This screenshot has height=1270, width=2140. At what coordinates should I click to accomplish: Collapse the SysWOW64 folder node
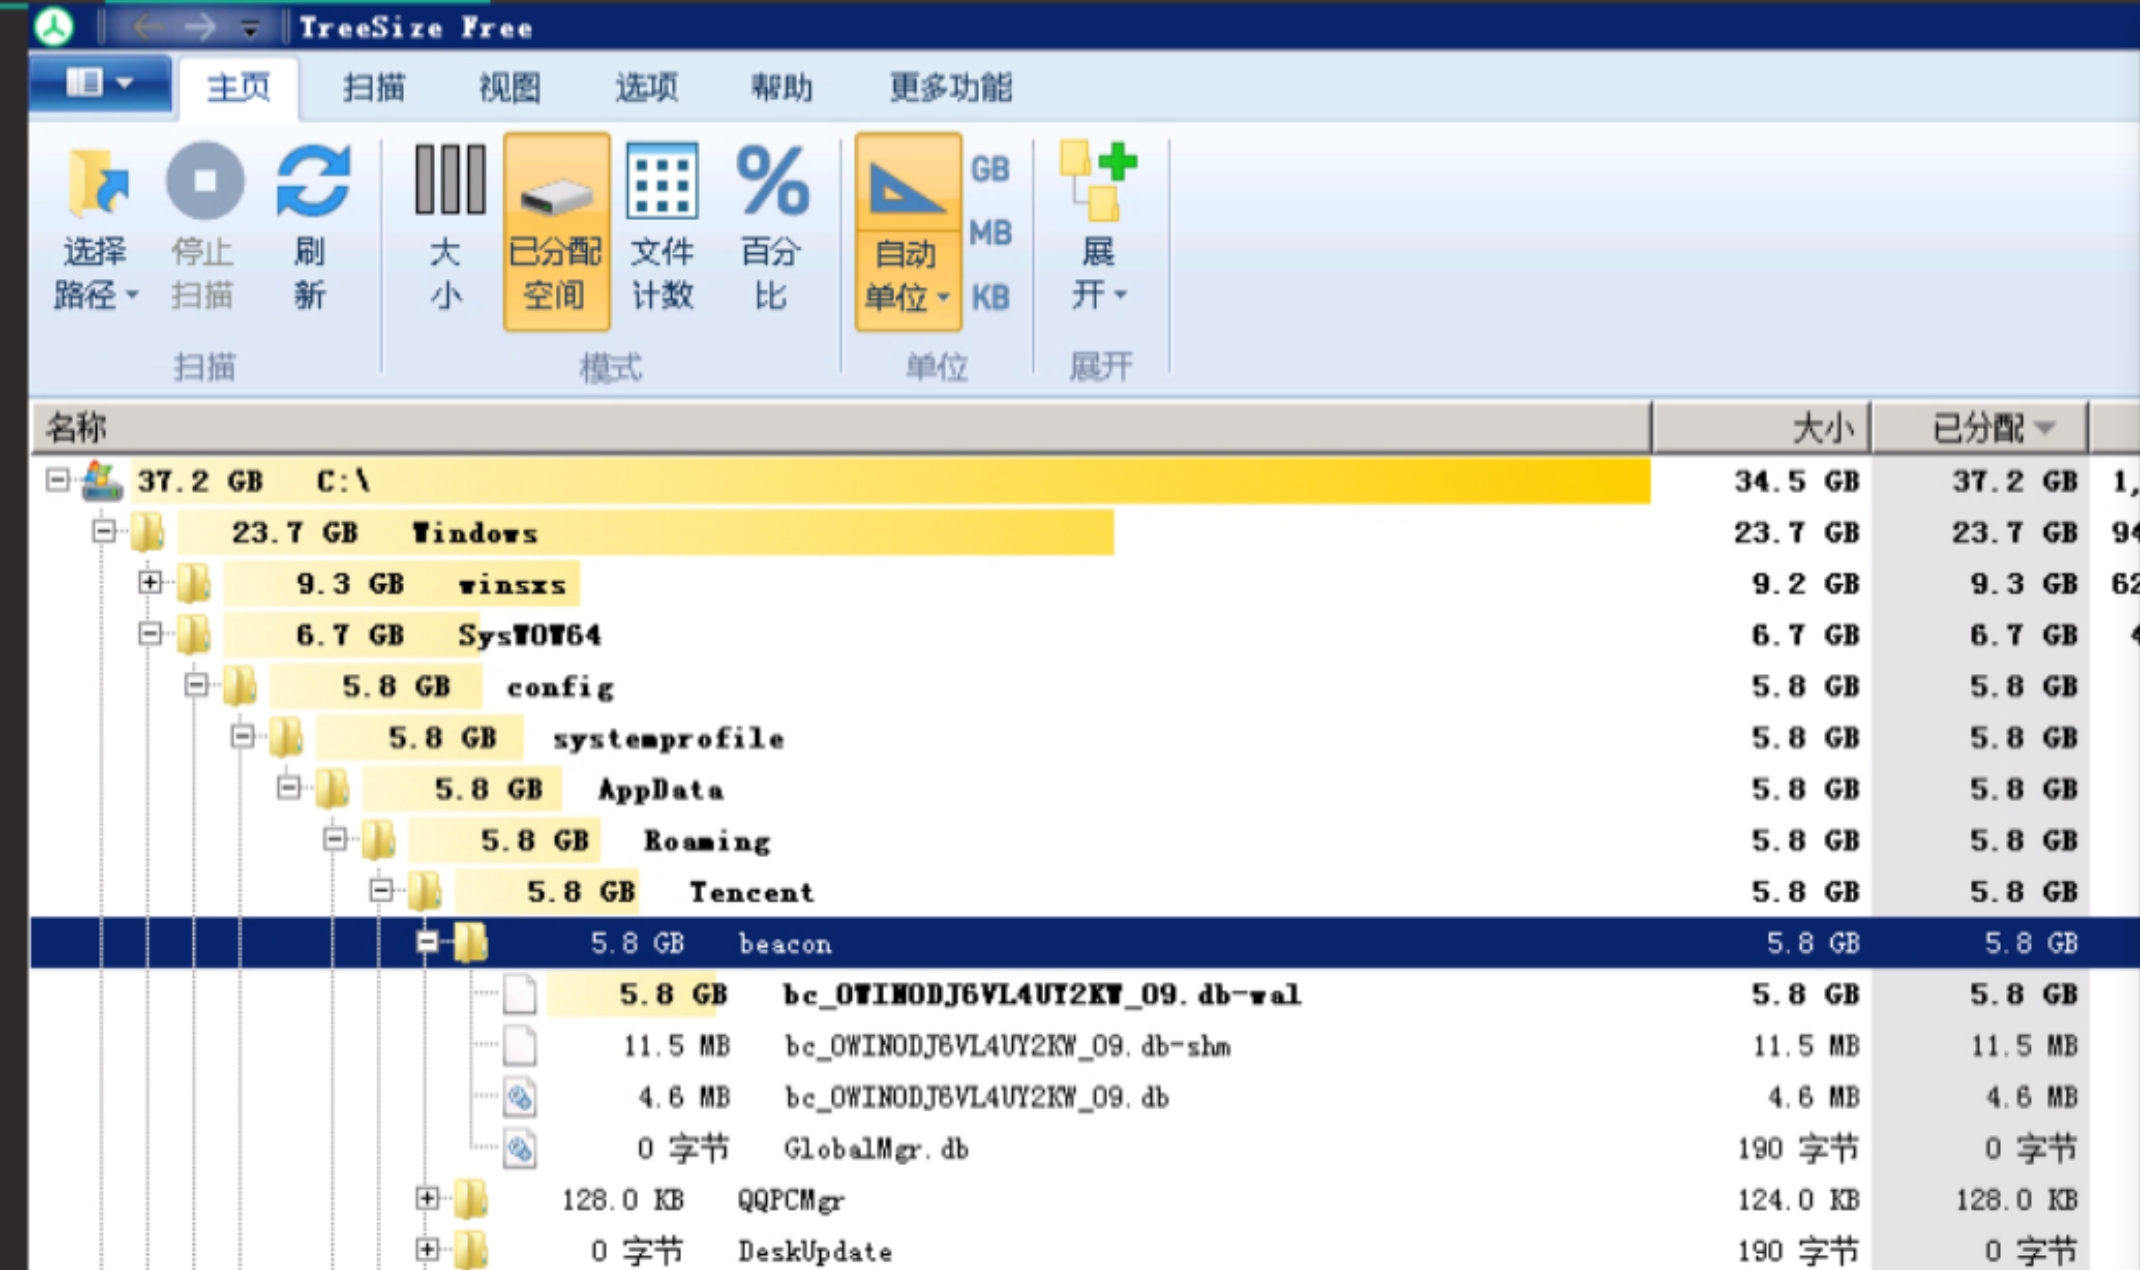pyautogui.click(x=150, y=634)
